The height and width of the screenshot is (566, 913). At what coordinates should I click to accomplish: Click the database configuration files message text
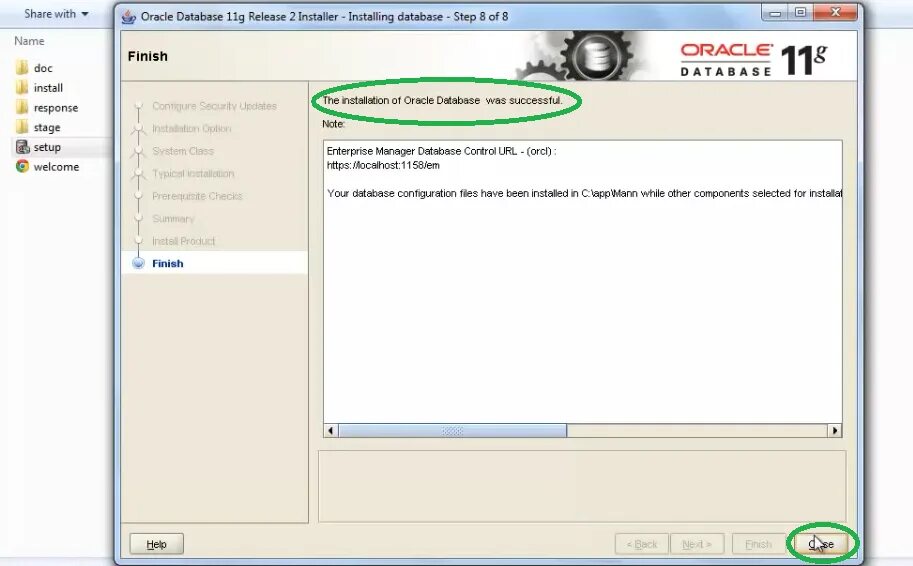tap(584, 193)
